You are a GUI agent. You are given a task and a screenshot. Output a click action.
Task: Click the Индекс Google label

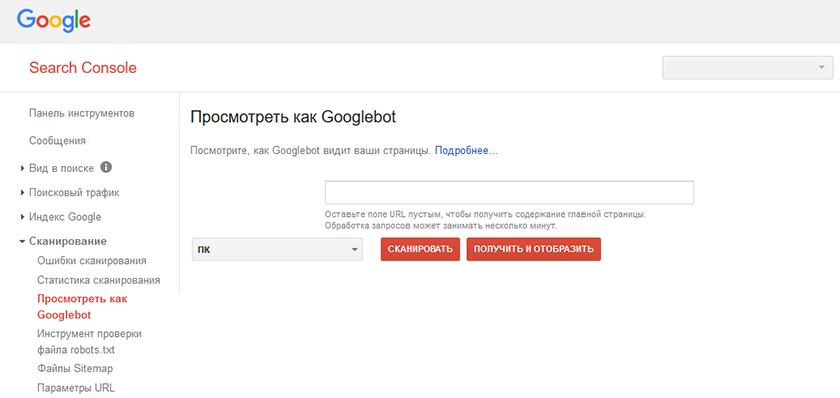(65, 217)
